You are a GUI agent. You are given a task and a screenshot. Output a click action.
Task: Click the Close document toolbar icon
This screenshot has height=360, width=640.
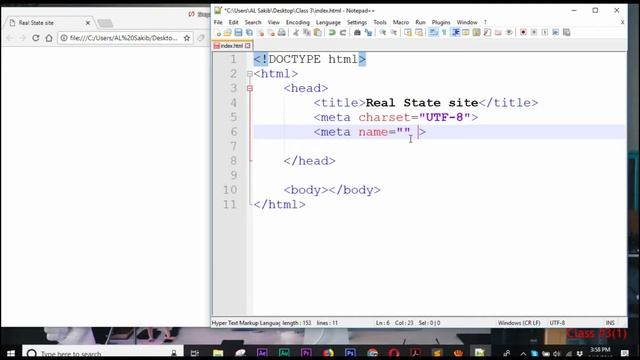260,33
